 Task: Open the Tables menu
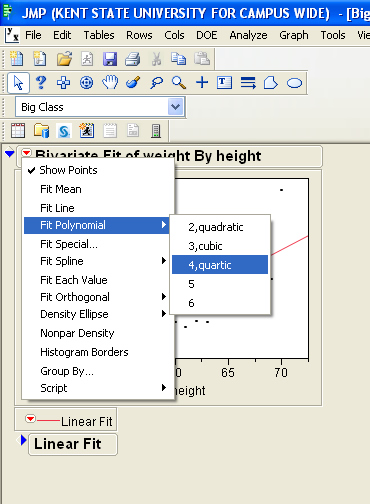[x=99, y=35]
